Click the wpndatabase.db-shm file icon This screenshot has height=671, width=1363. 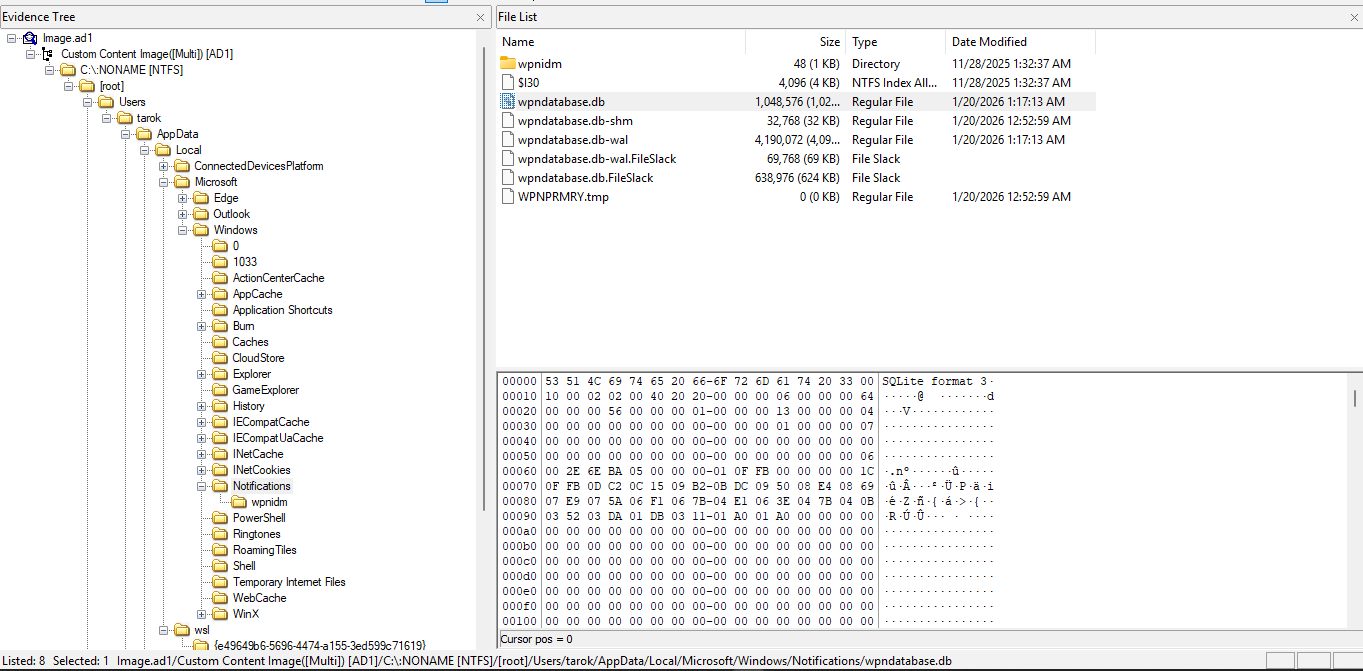pyautogui.click(x=507, y=121)
